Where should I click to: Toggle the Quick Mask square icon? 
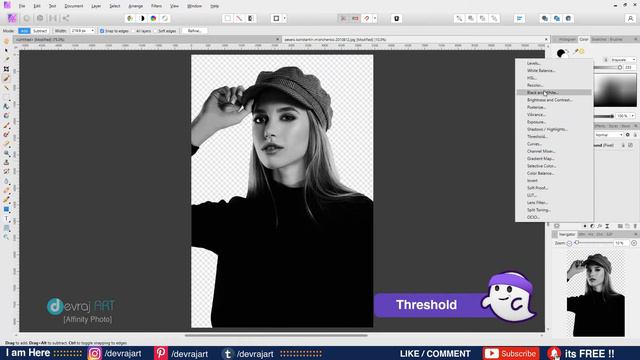pyautogui.click(x=276, y=18)
